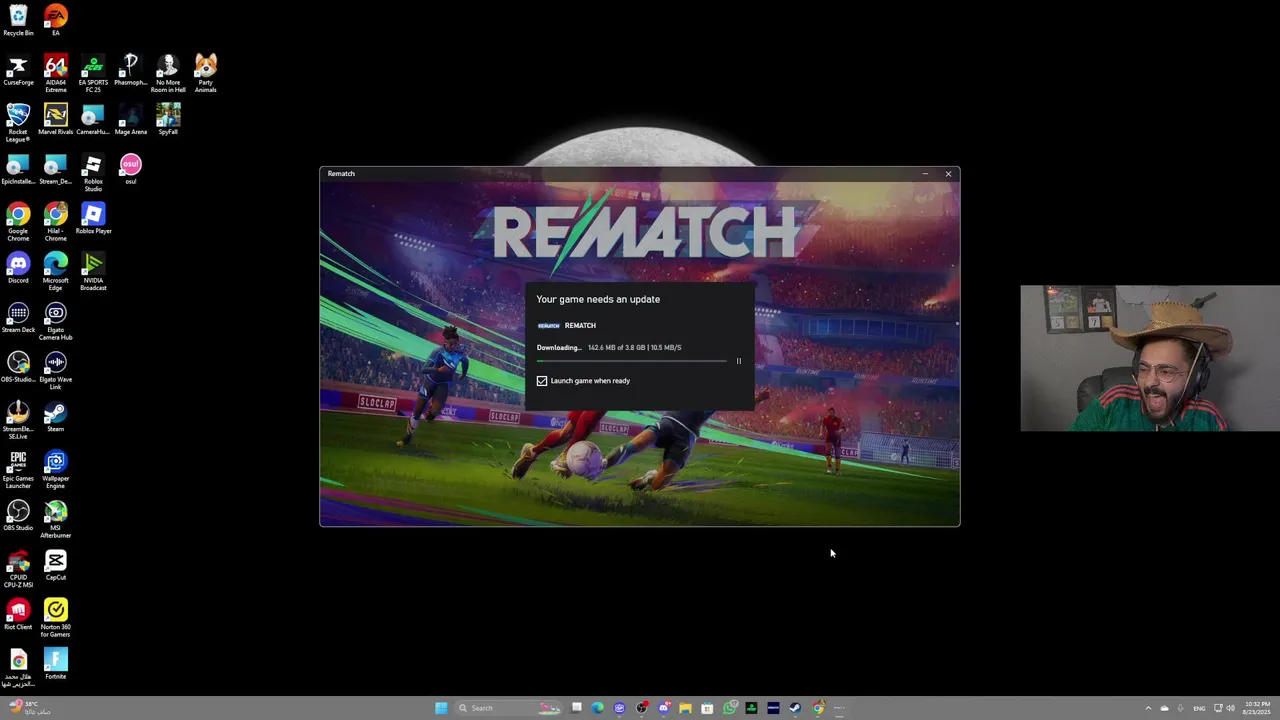
Task: Open Steam from the taskbar
Action: pyautogui.click(x=795, y=708)
